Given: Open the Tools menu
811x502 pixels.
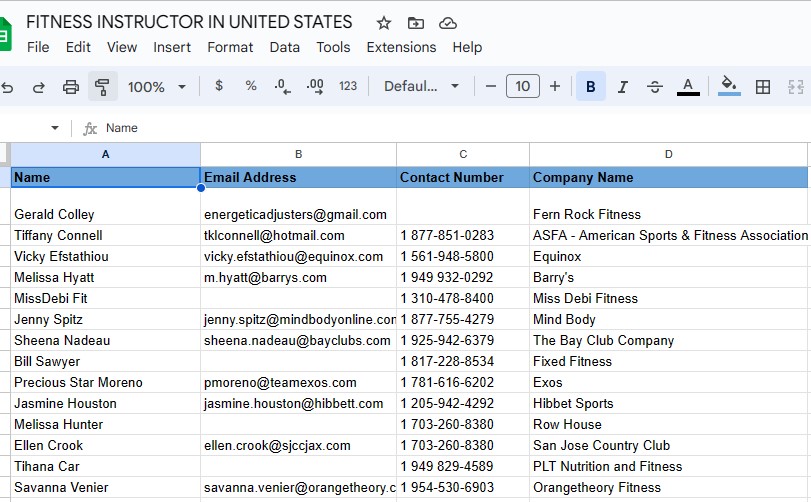Looking at the screenshot, I should (333, 47).
